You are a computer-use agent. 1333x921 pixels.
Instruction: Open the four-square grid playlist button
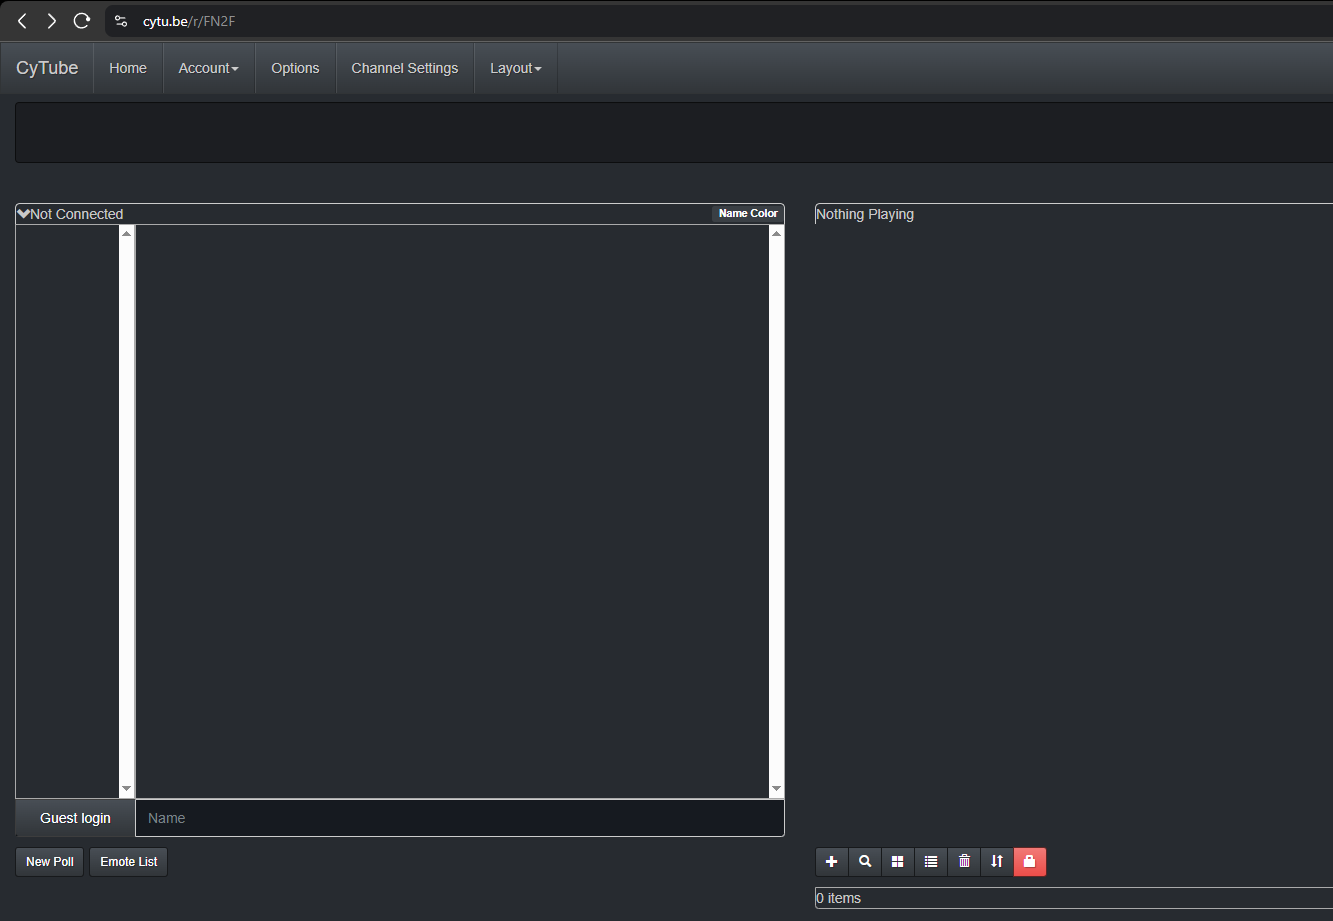(898, 862)
